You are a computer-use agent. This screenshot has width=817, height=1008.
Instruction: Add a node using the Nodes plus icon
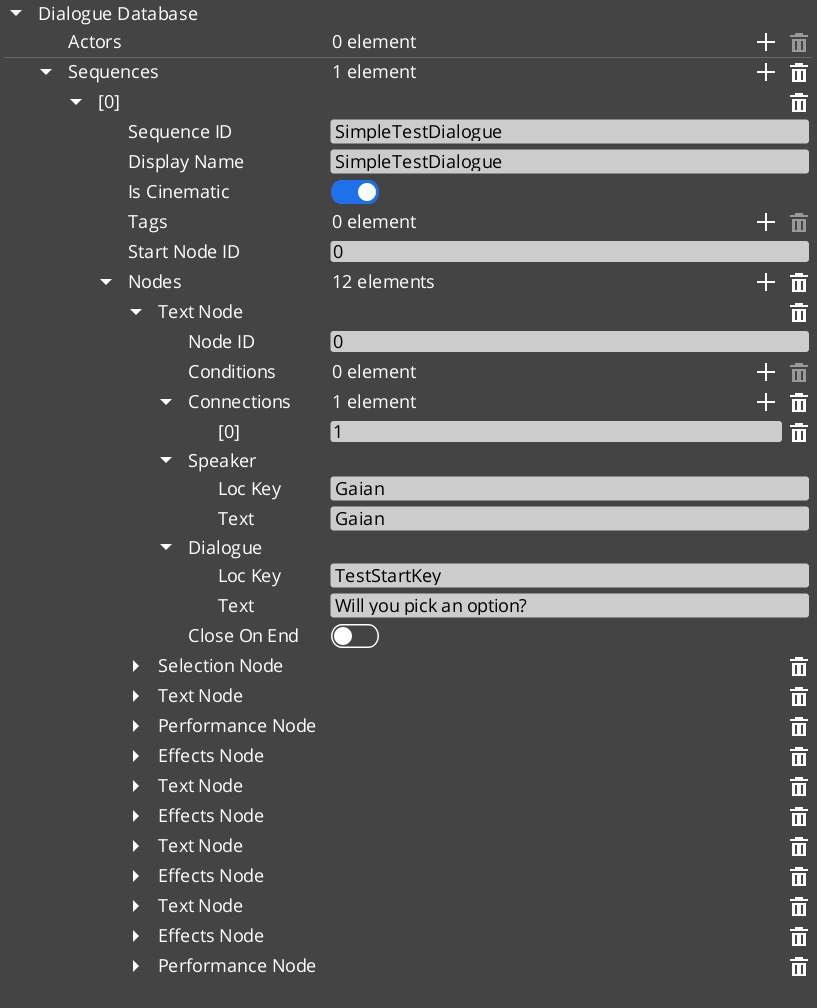pos(766,282)
